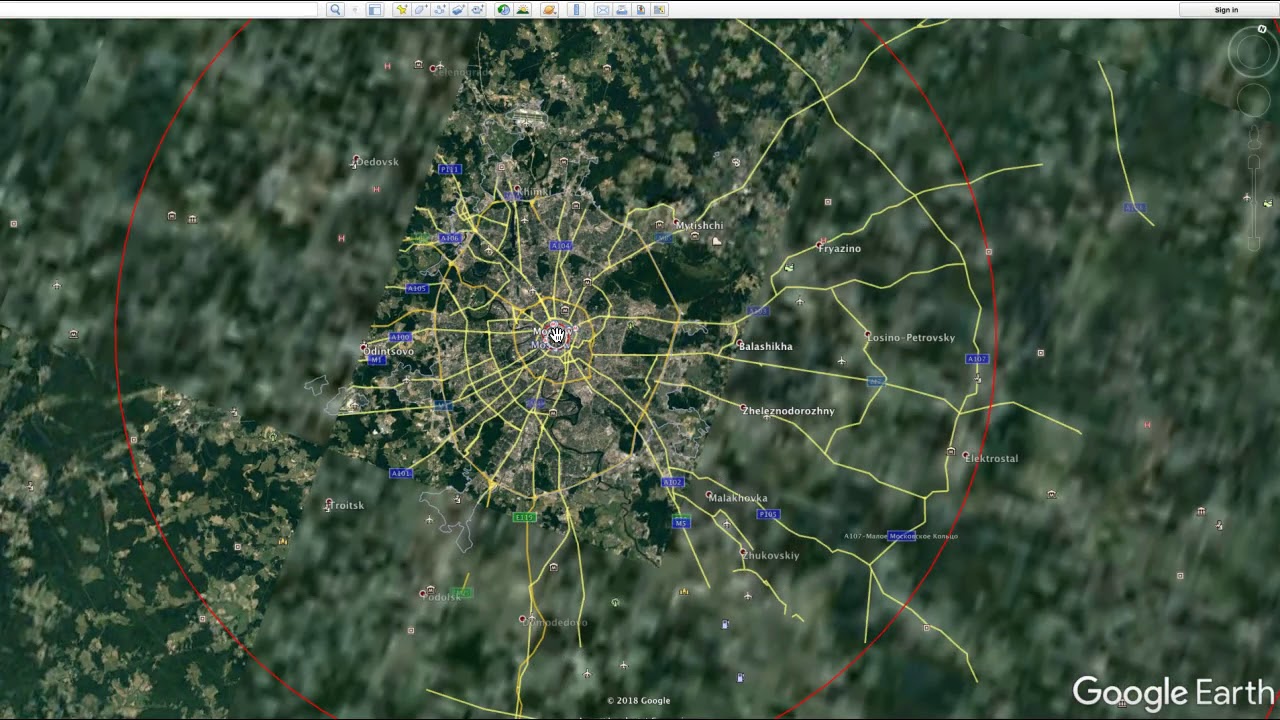Screen dimensions: 1280x720
Task: Click the A101 road shield
Action: (x=401, y=473)
